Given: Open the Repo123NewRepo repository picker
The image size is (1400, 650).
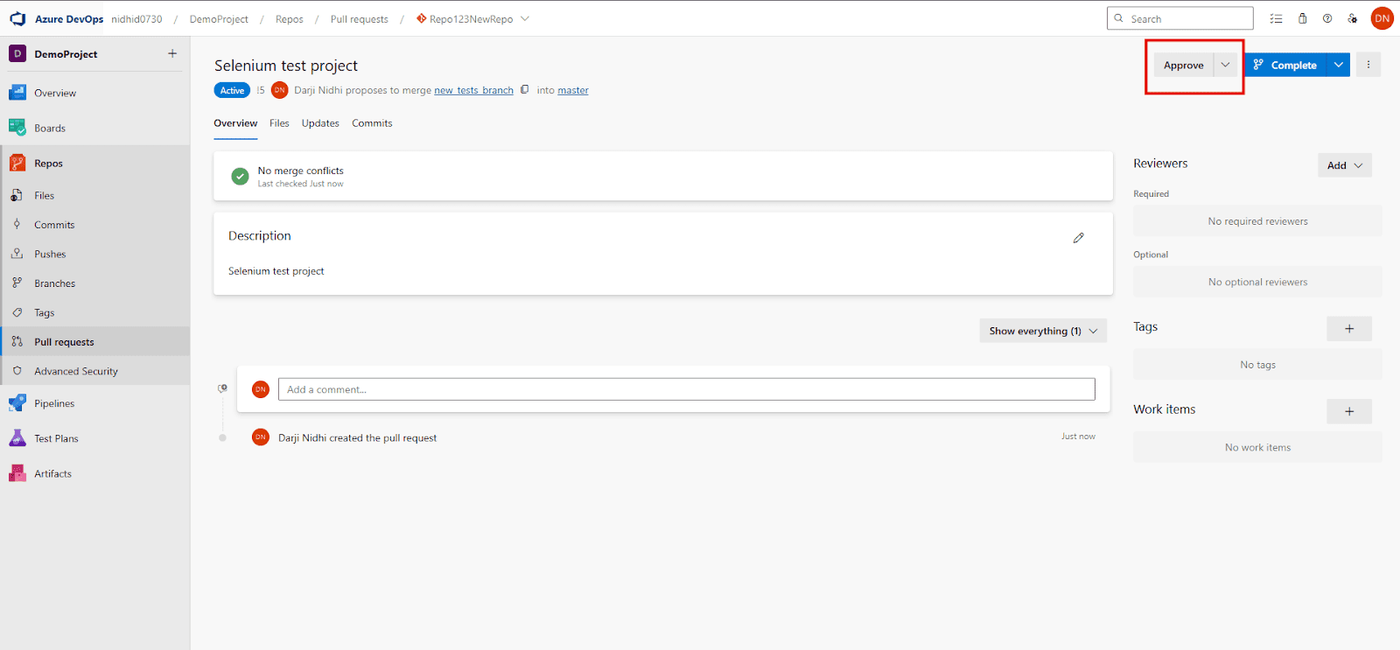Looking at the screenshot, I should coord(473,19).
